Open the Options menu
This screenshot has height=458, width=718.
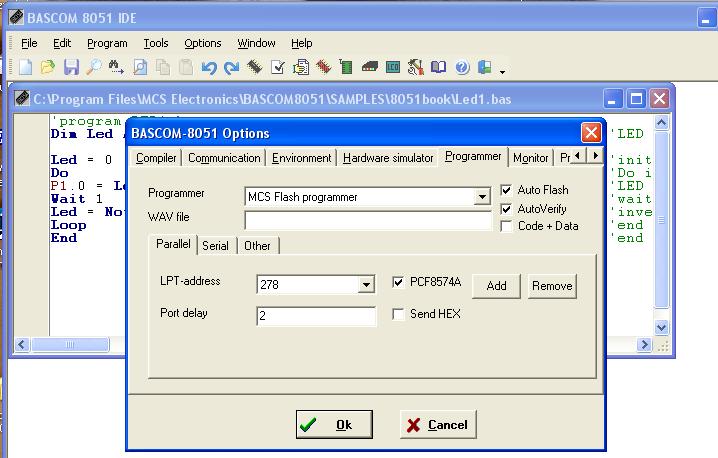203,43
